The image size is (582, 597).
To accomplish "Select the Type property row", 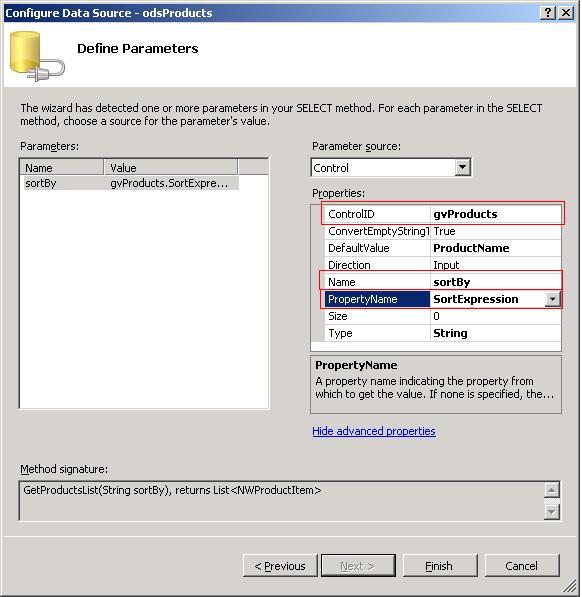I will pyautogui.click(x=443, y=333).
